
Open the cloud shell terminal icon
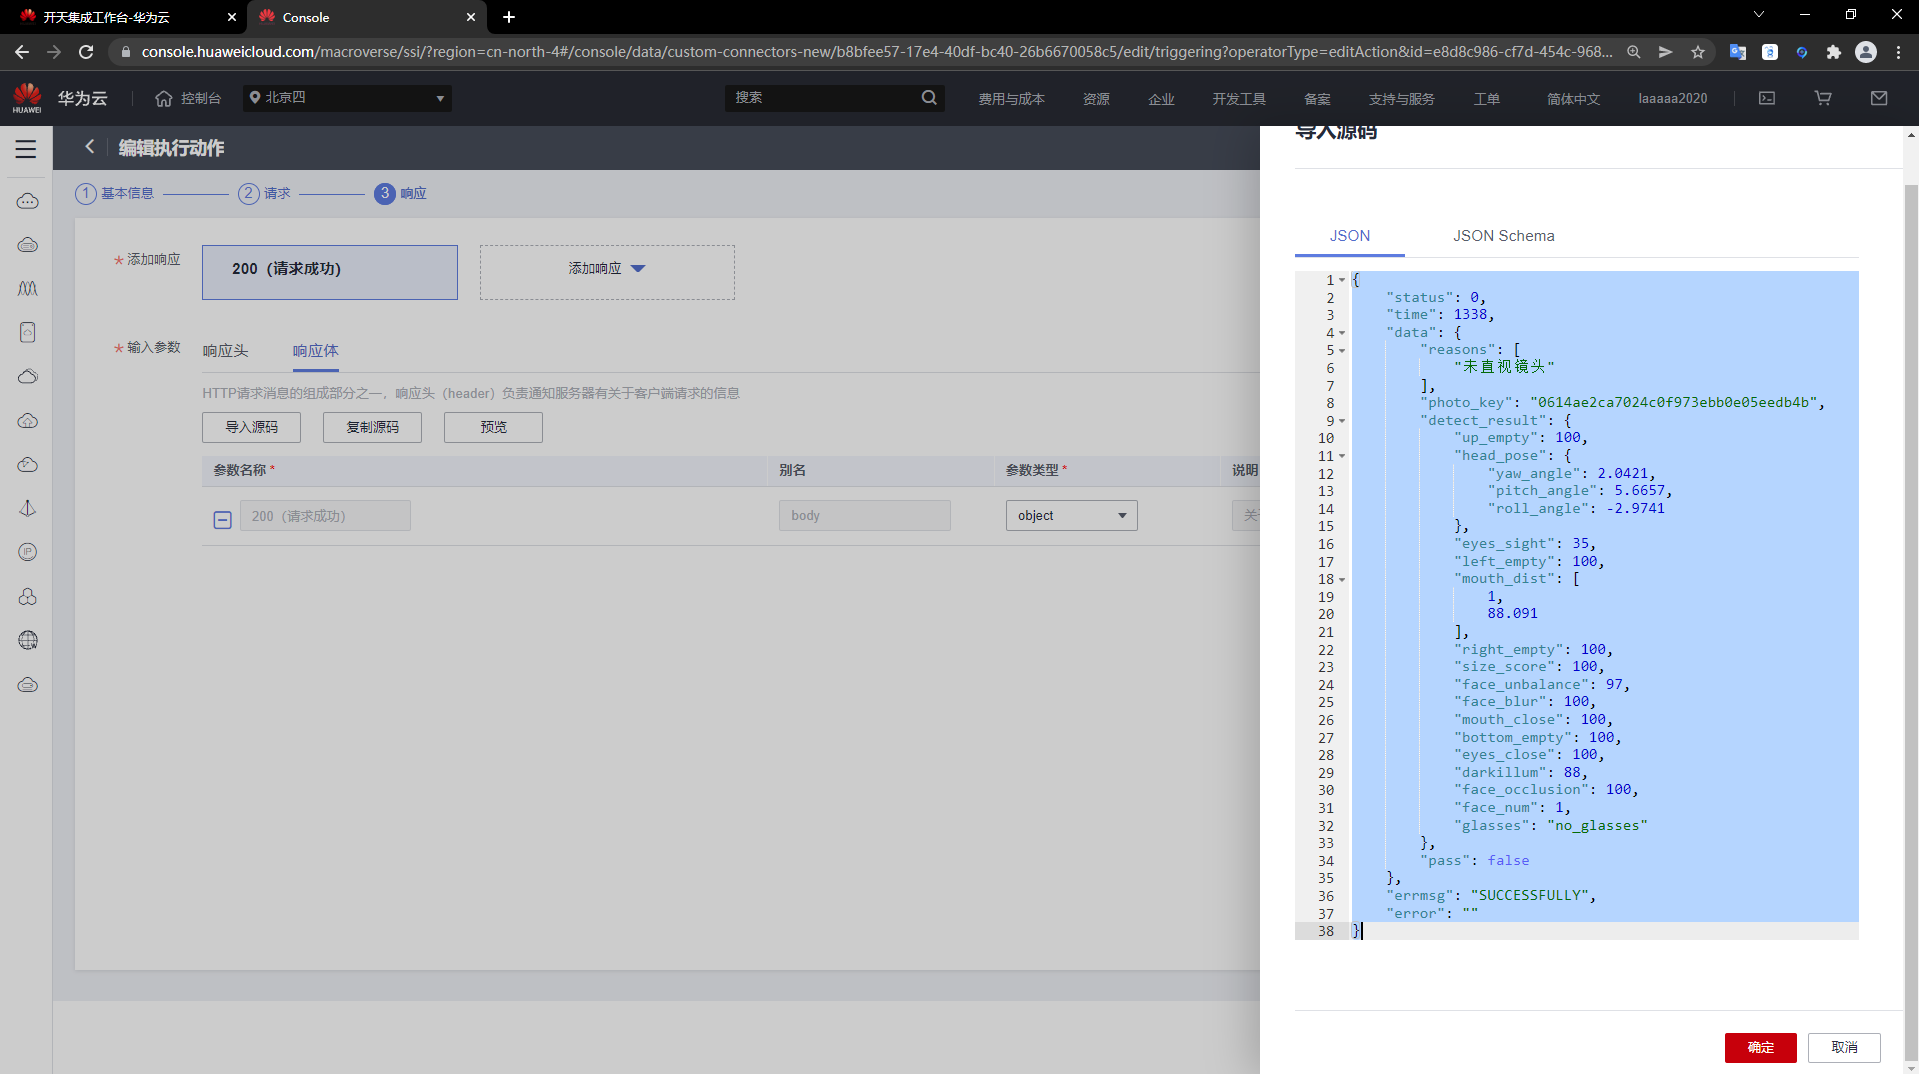(x=1767, y=98)
